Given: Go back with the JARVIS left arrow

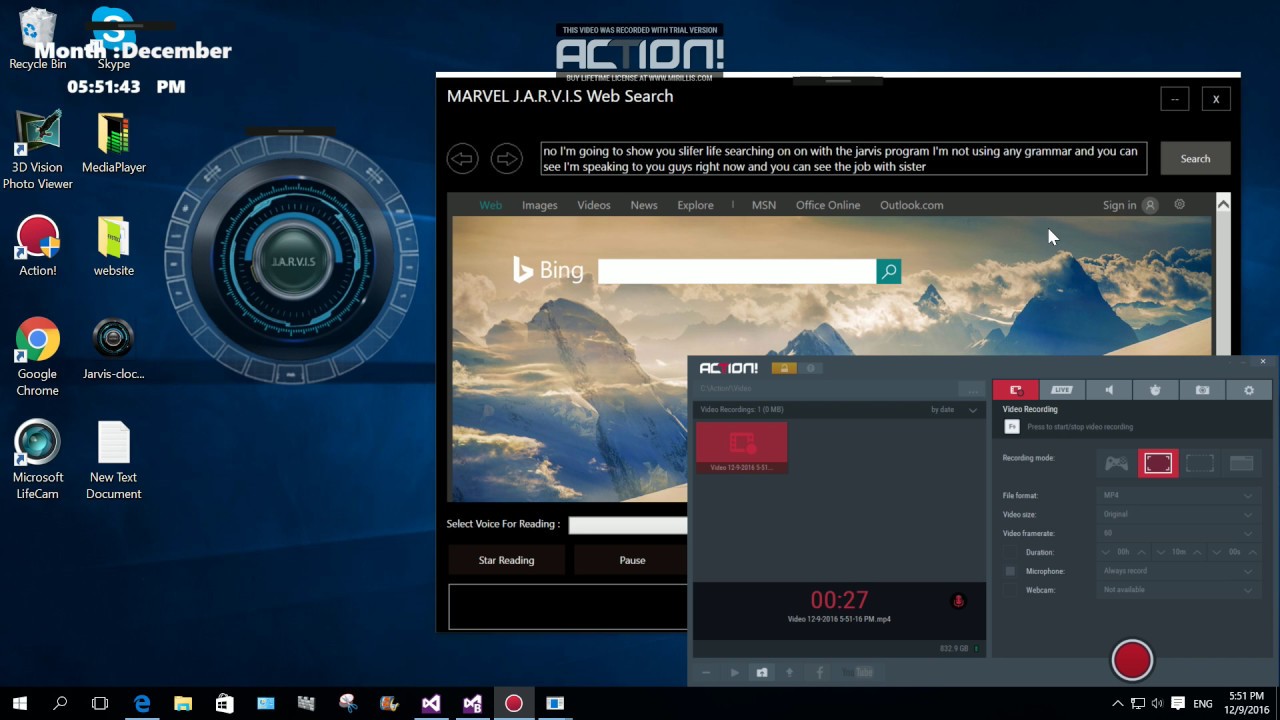Looking at the screenshot, I should point(462,158).
